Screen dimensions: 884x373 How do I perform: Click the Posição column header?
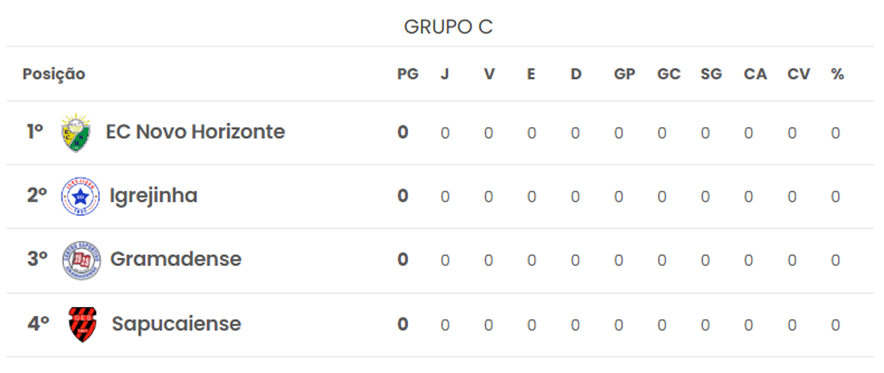pyautogui.click(x=54, y=74)
